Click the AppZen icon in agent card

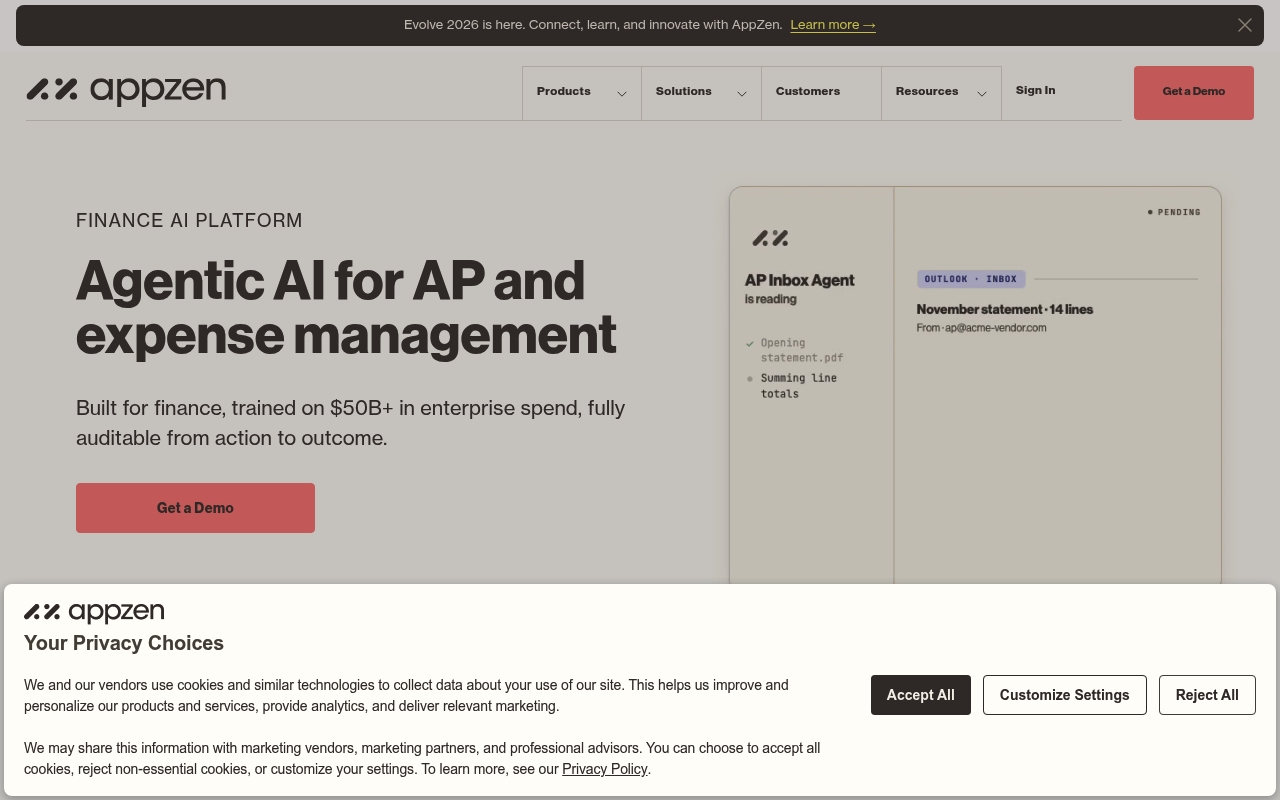pos(770,238)
